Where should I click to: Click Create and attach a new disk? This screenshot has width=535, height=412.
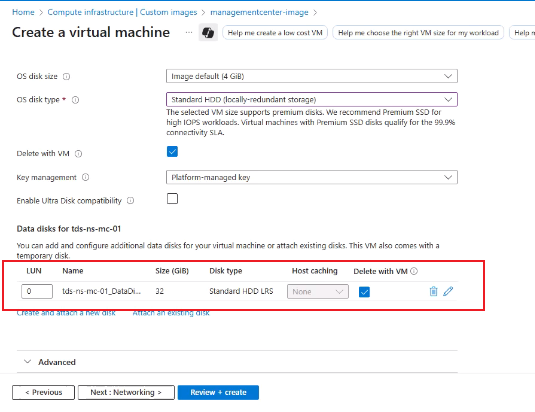tap(66, 313)
